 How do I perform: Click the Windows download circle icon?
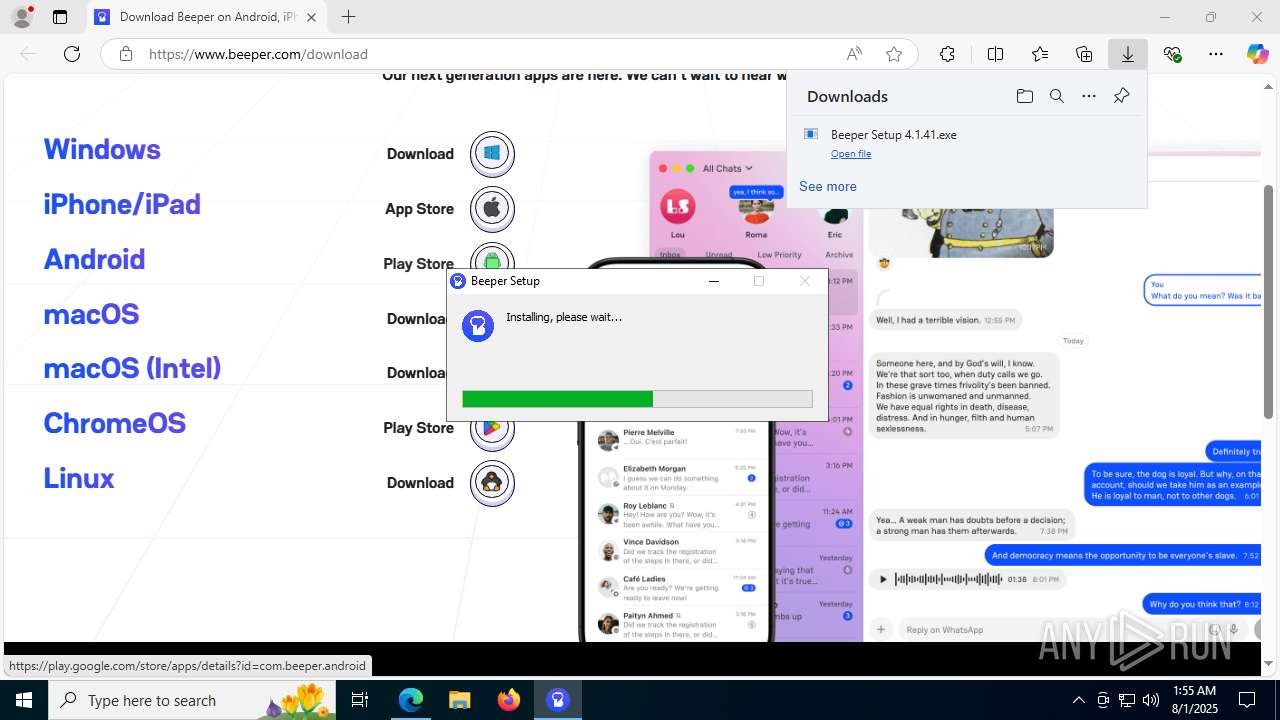click(492, 154)
